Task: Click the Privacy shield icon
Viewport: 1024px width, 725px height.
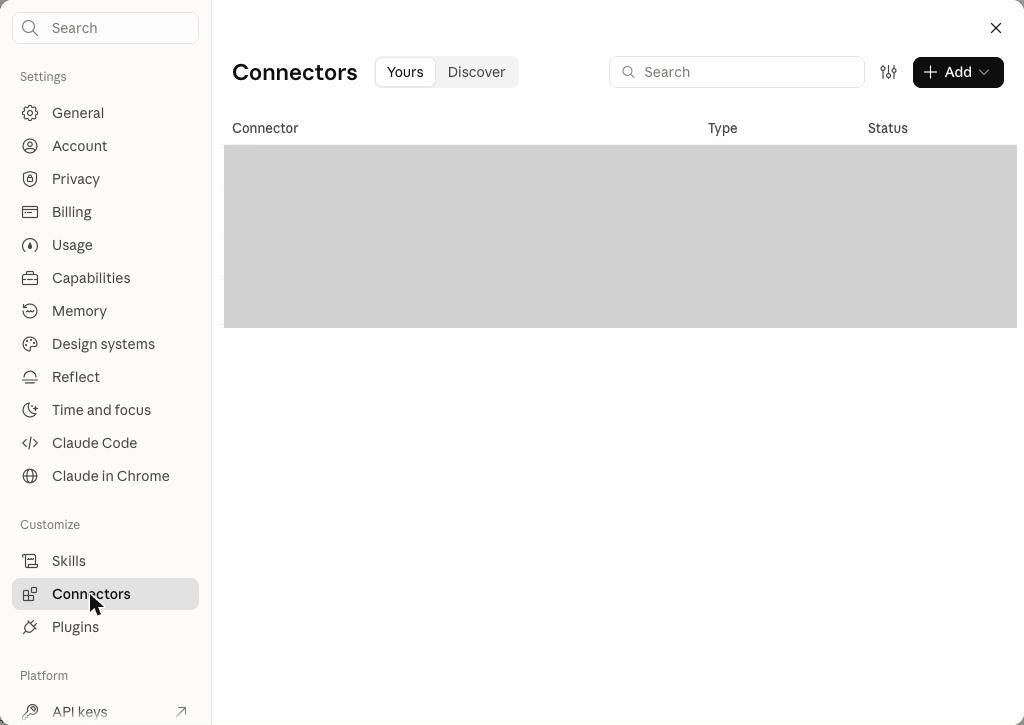Action: click(30, 179)
